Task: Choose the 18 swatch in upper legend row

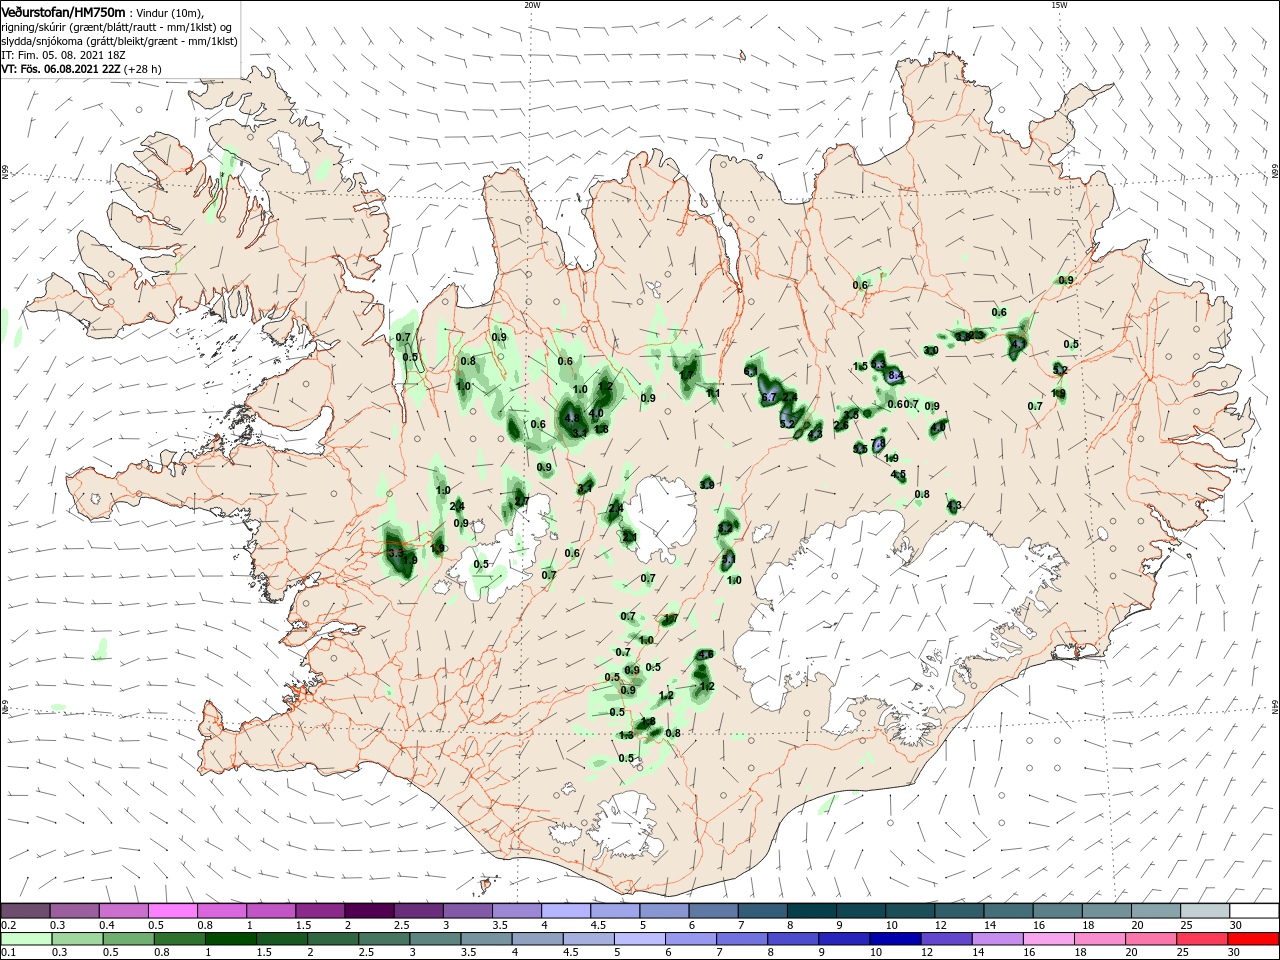Action: tap(1105, 911)
